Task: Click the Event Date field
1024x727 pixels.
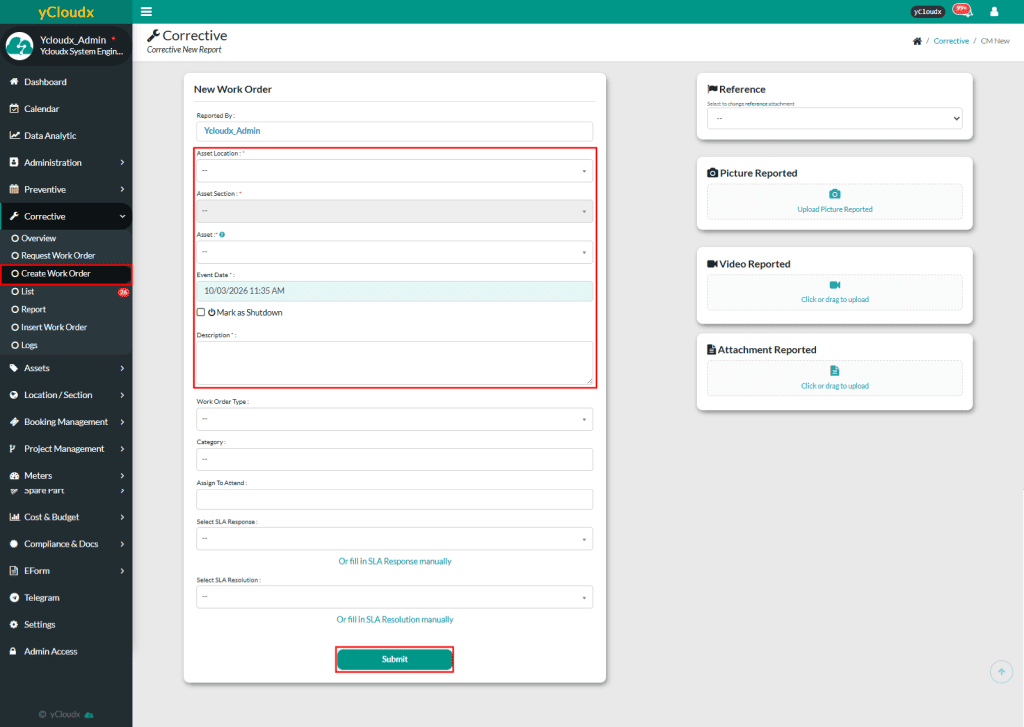Action: click(x=394, y=291)
